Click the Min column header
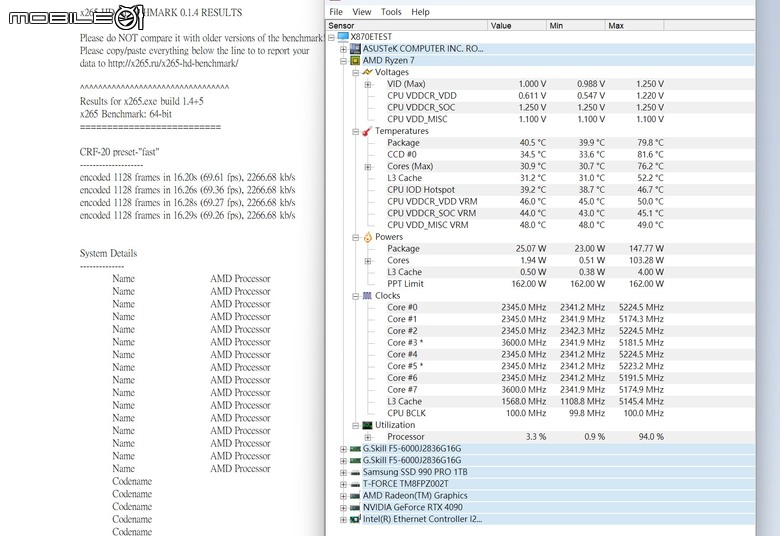This screenshot has height=536, width=780. (x=576, y=25)
